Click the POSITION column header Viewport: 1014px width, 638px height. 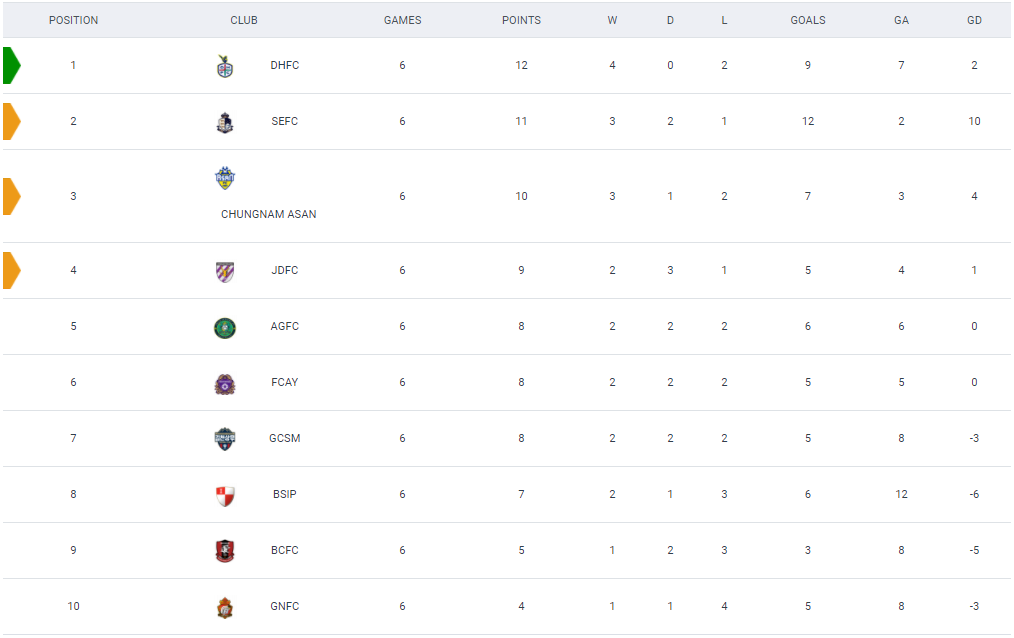point(74,20)
